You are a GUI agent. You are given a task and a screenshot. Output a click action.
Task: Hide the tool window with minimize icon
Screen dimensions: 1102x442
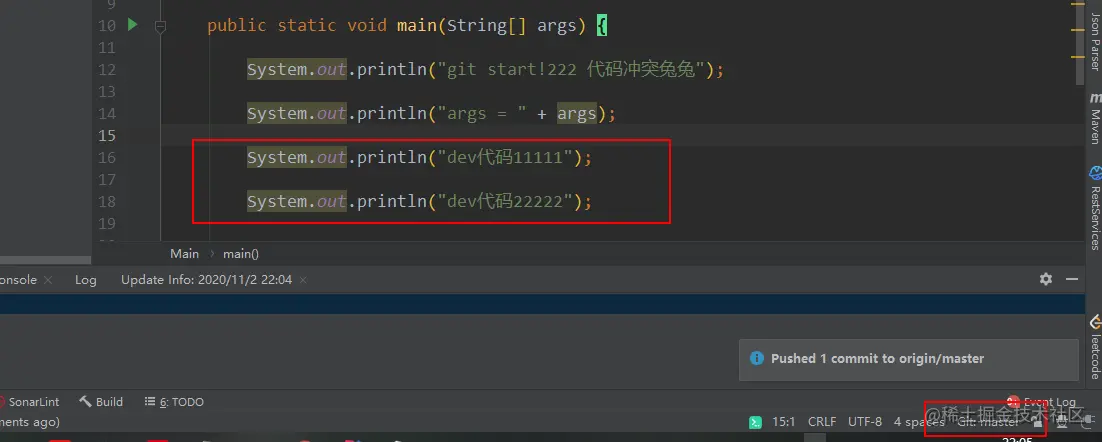point(1072,279)
